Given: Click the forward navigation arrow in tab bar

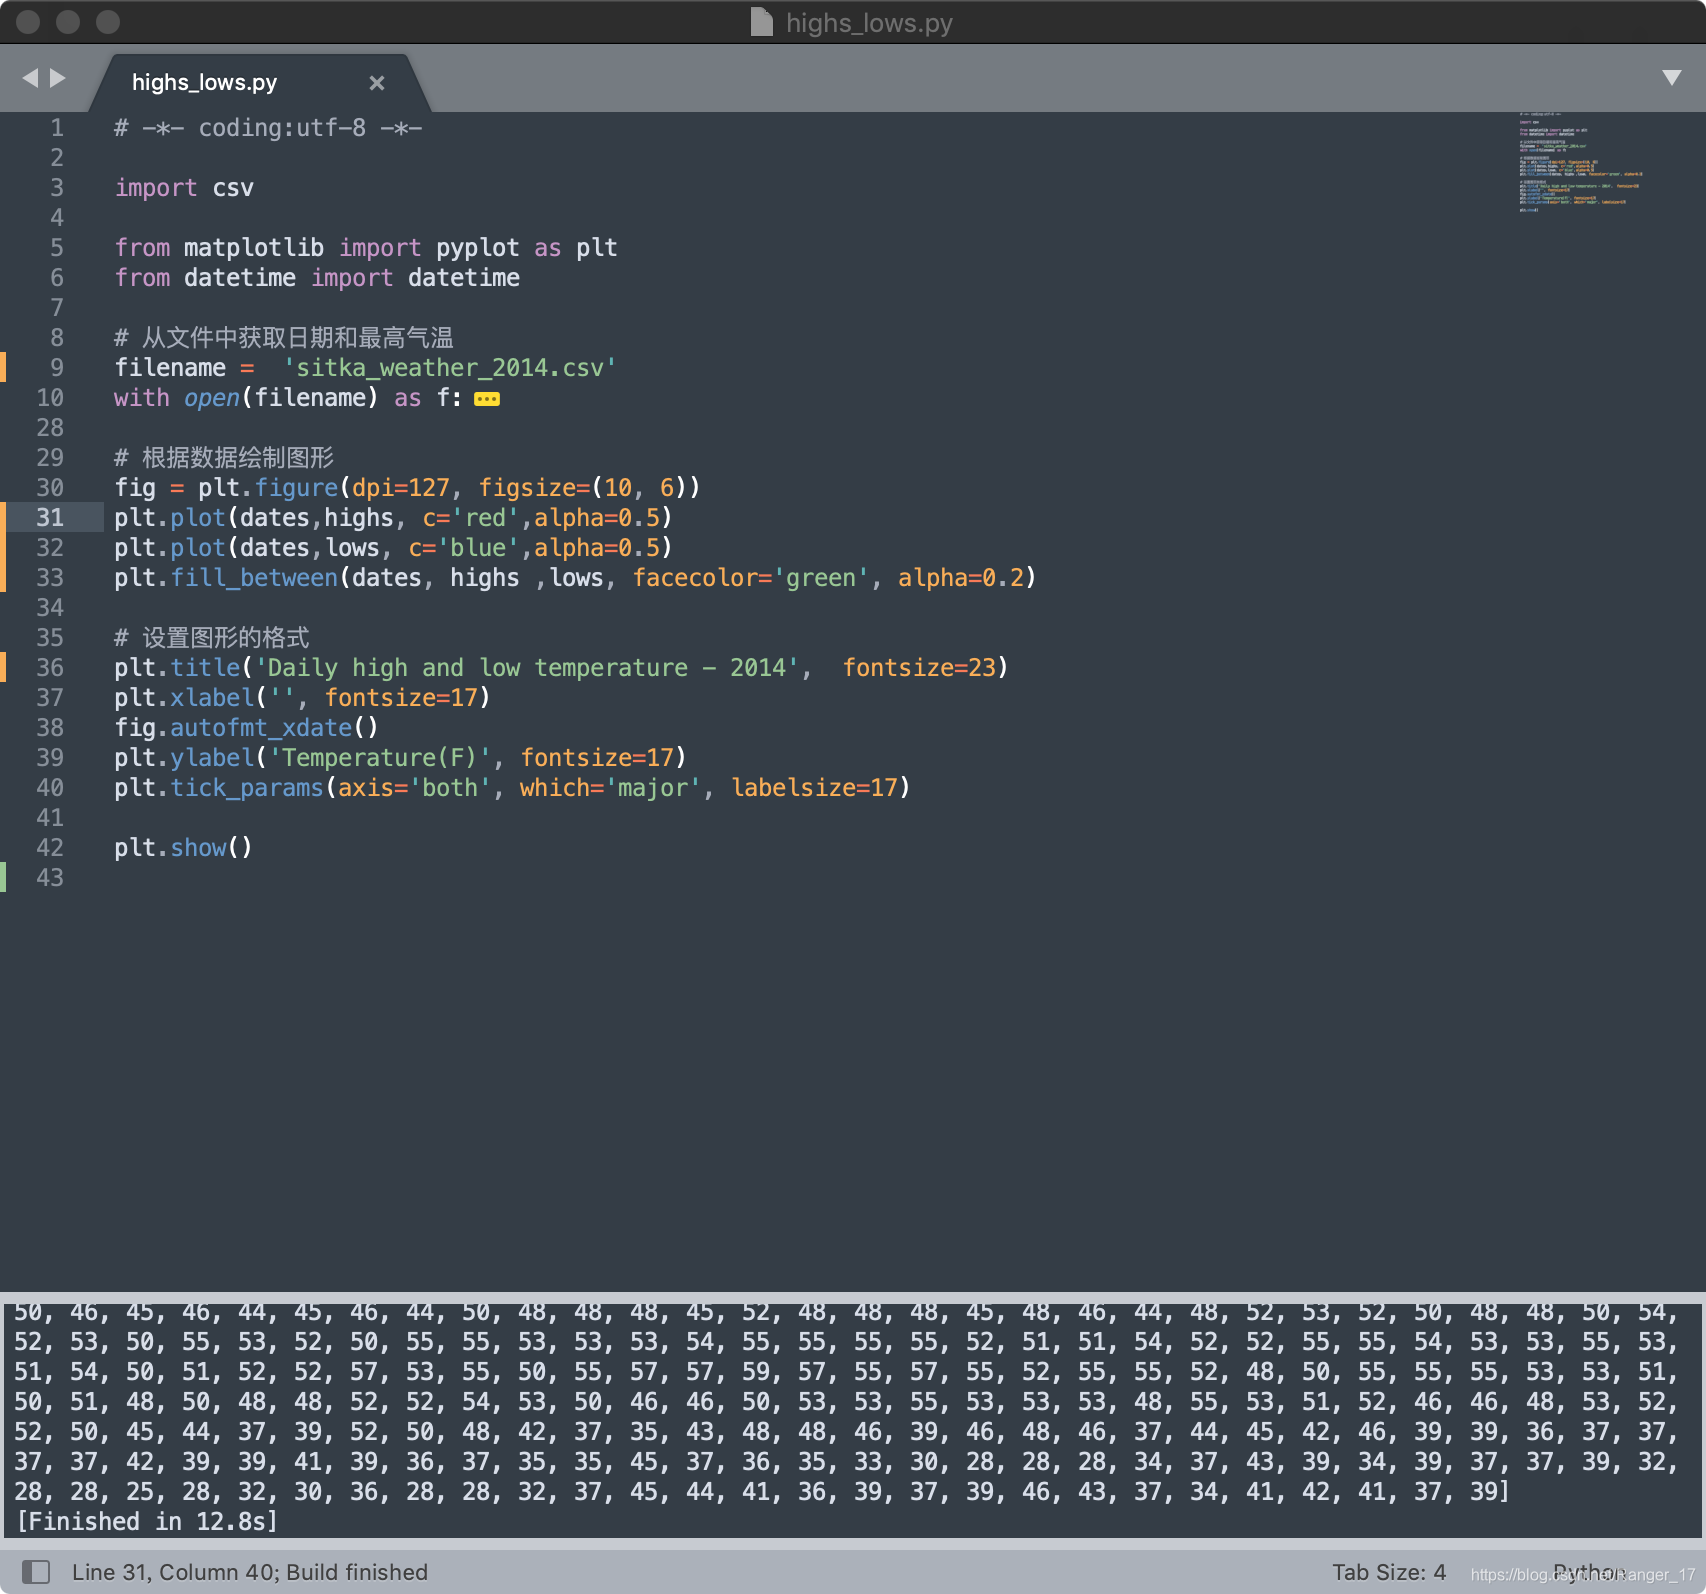Looking at the screenshot, I should [x=58, y=78].
